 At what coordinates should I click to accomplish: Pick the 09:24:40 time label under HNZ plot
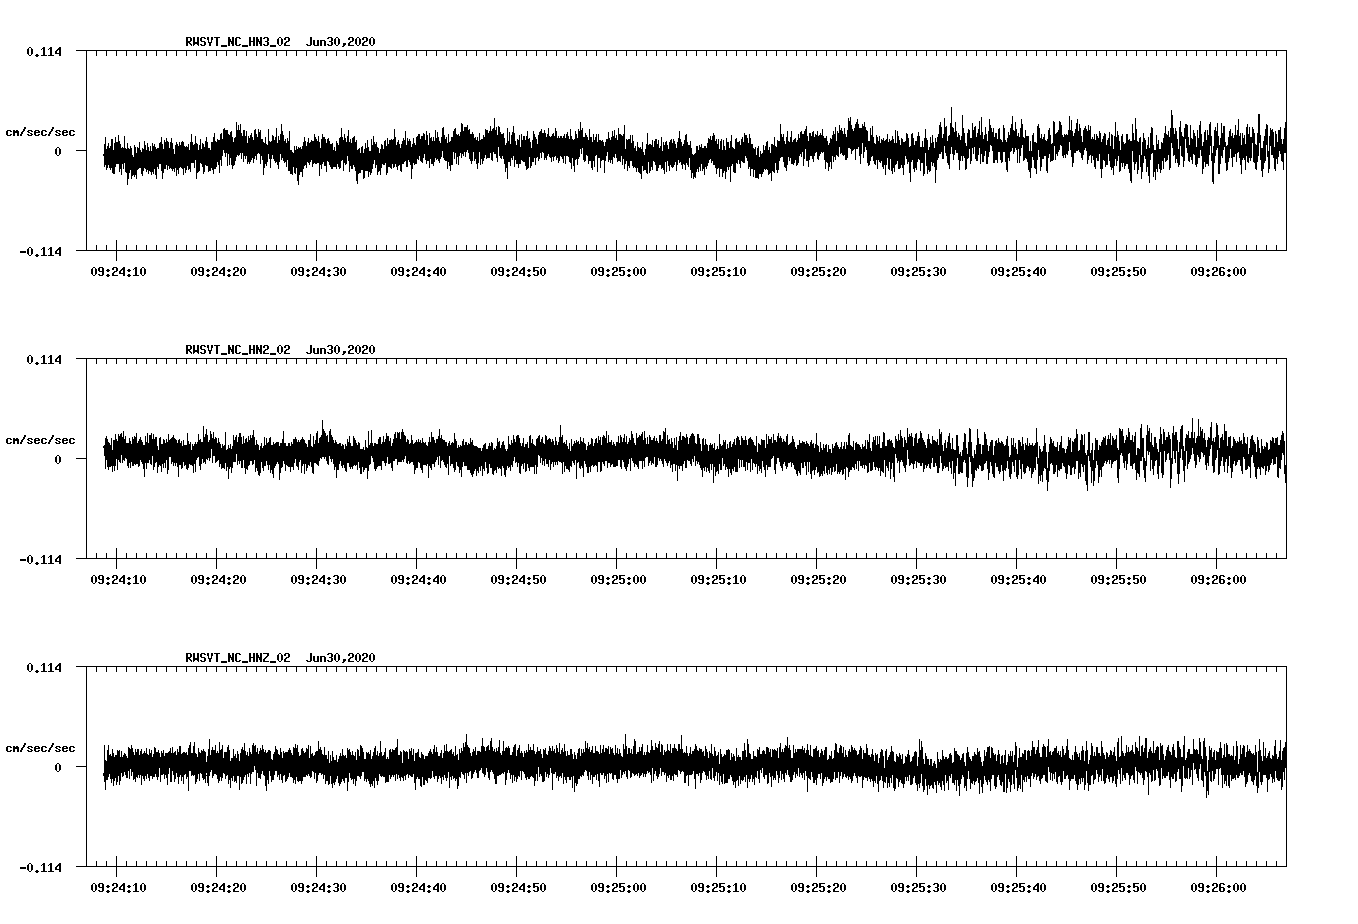pos(418,887)
